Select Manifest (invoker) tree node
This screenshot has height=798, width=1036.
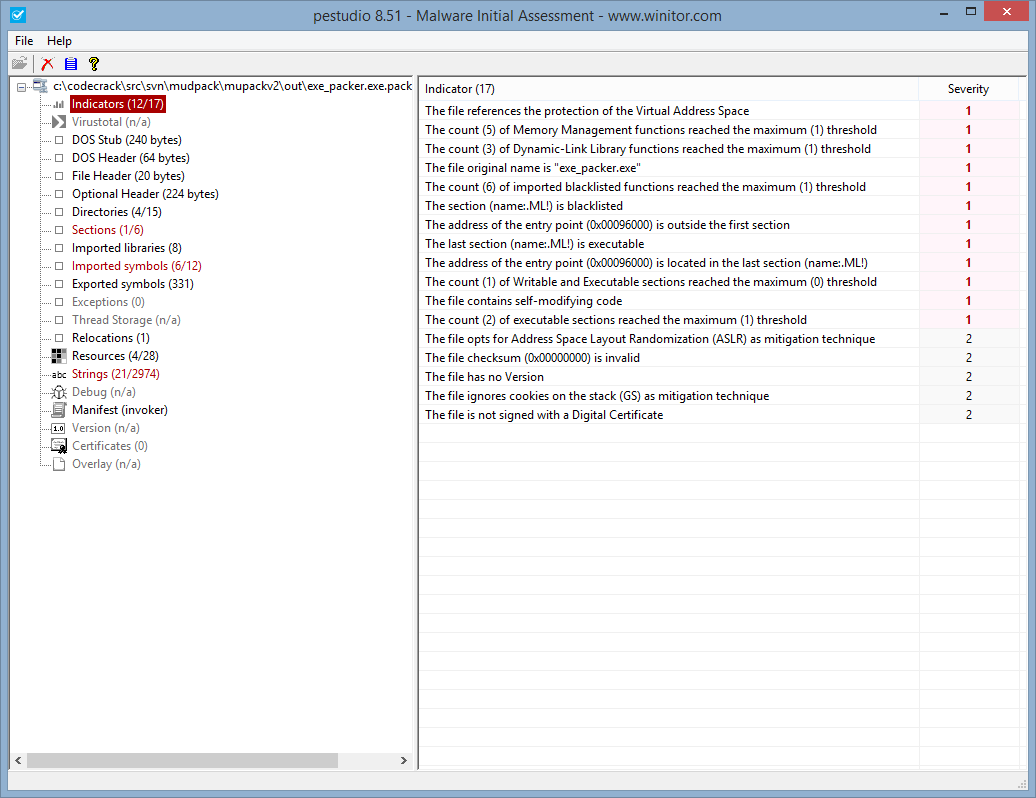point(120,410)
